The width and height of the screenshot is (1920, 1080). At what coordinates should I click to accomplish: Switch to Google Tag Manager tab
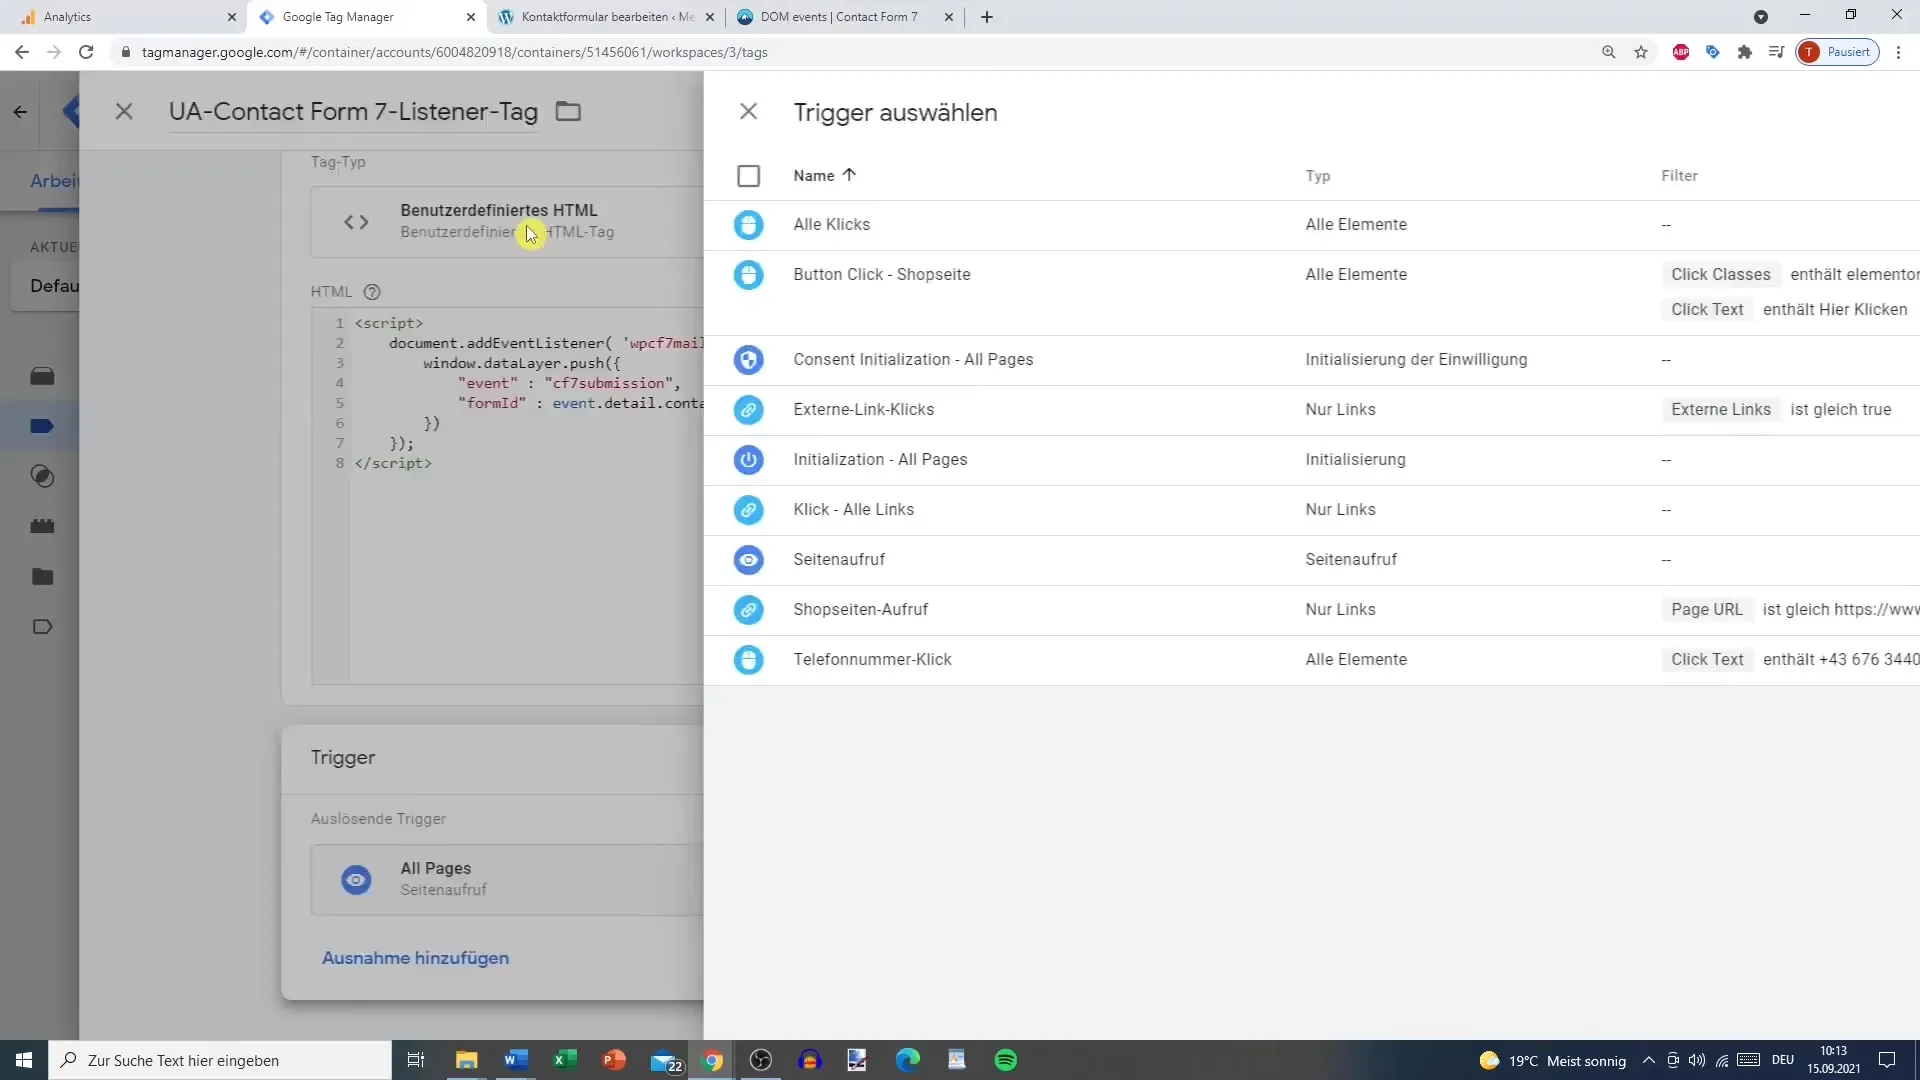[366, 17]
